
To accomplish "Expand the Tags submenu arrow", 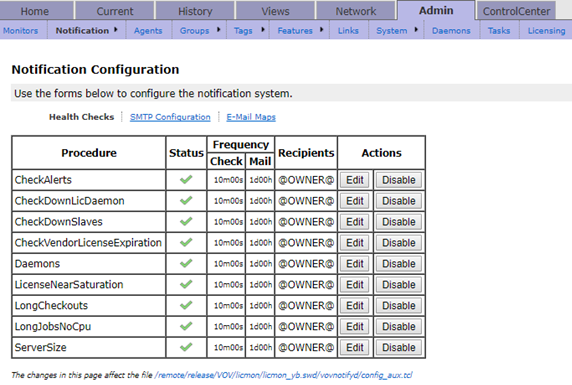I will [x=263, y=30].
